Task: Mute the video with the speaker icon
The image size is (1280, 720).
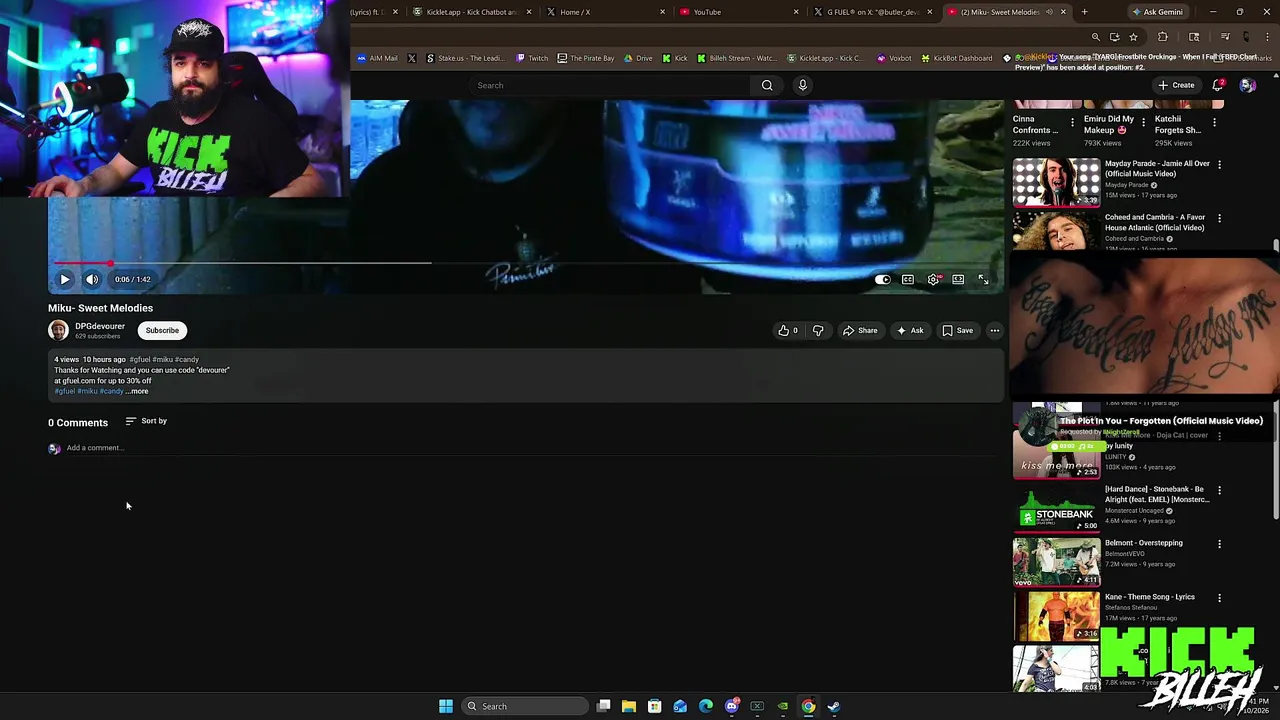Action: click(91, 280)
